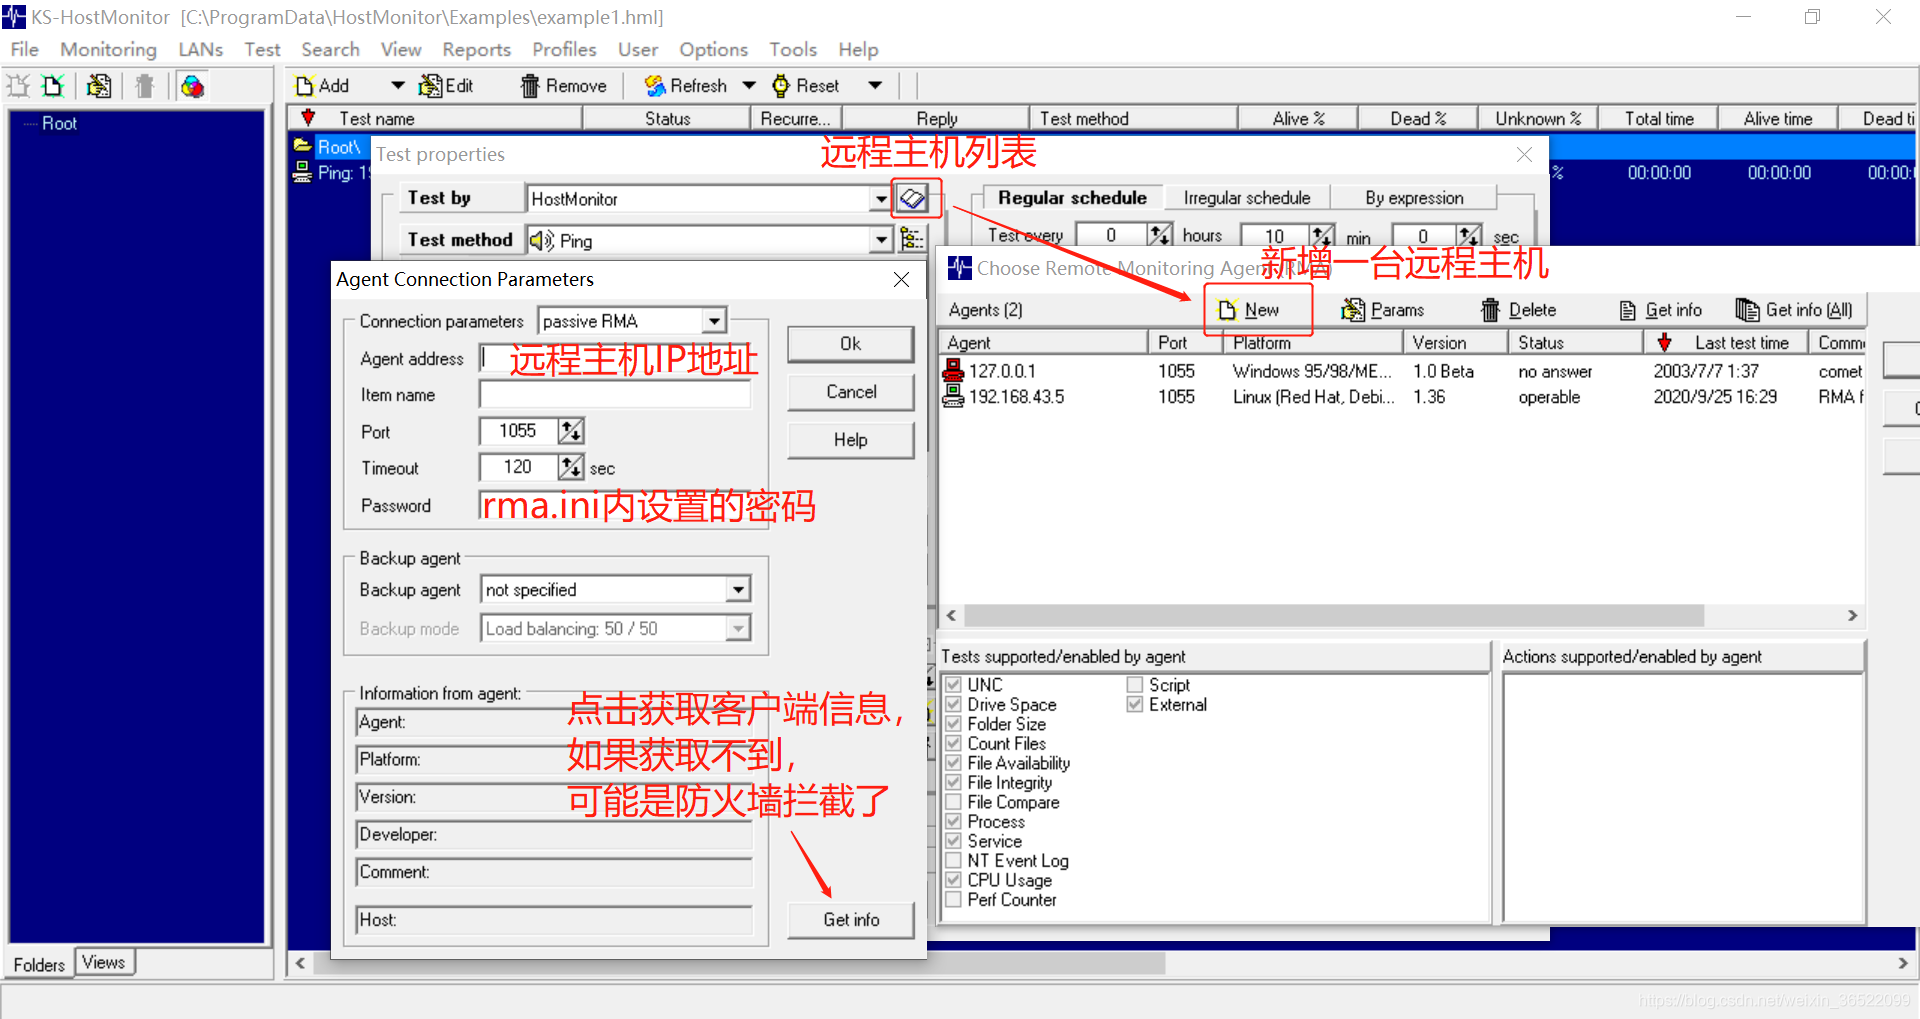
Task: Switch to the By expression tab
Action: coord(1414,198)
